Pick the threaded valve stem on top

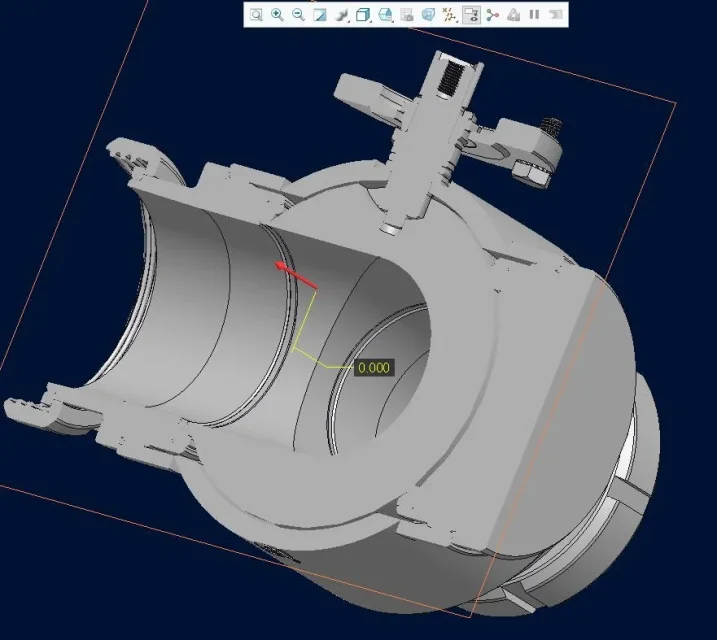click(449, 77)
